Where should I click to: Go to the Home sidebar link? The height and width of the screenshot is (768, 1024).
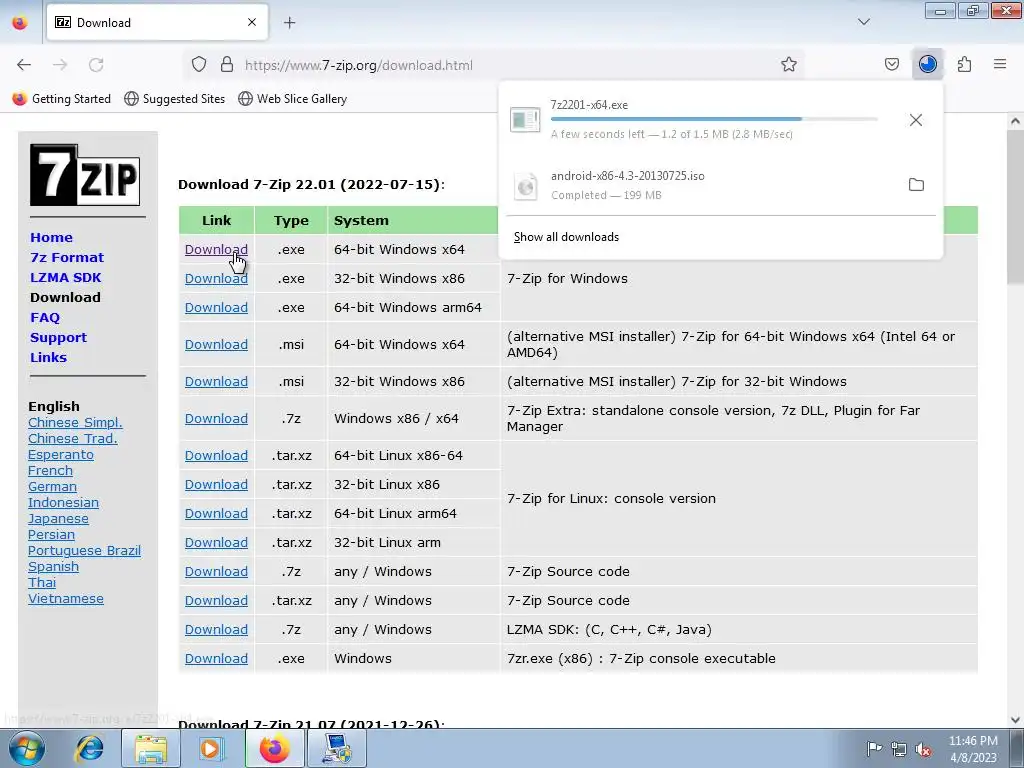(x=51, y=238)
